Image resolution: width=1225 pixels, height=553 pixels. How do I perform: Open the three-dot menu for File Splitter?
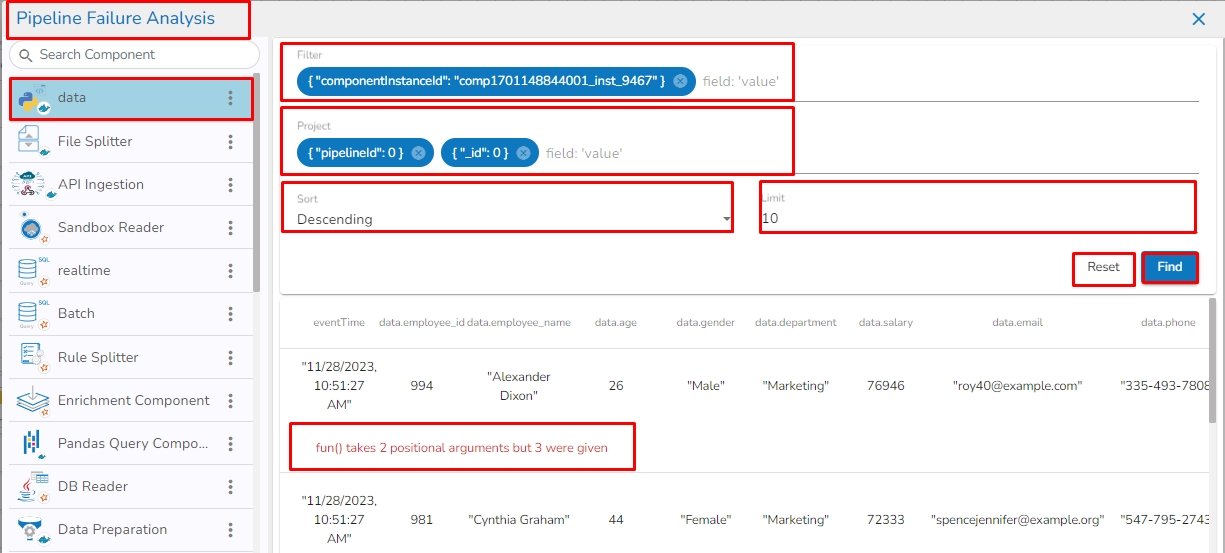230,142
